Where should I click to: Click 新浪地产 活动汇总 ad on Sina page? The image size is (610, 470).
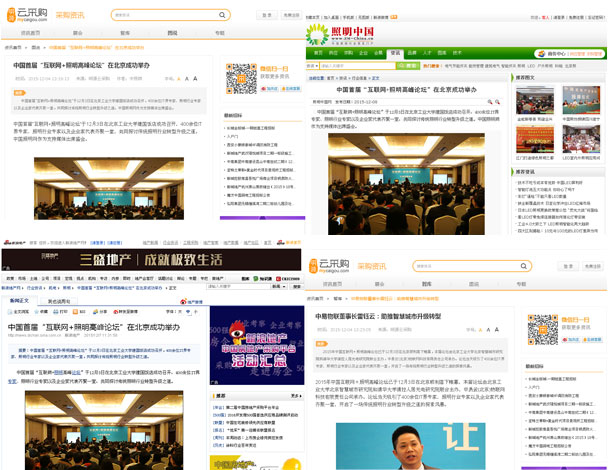(257, 345)
